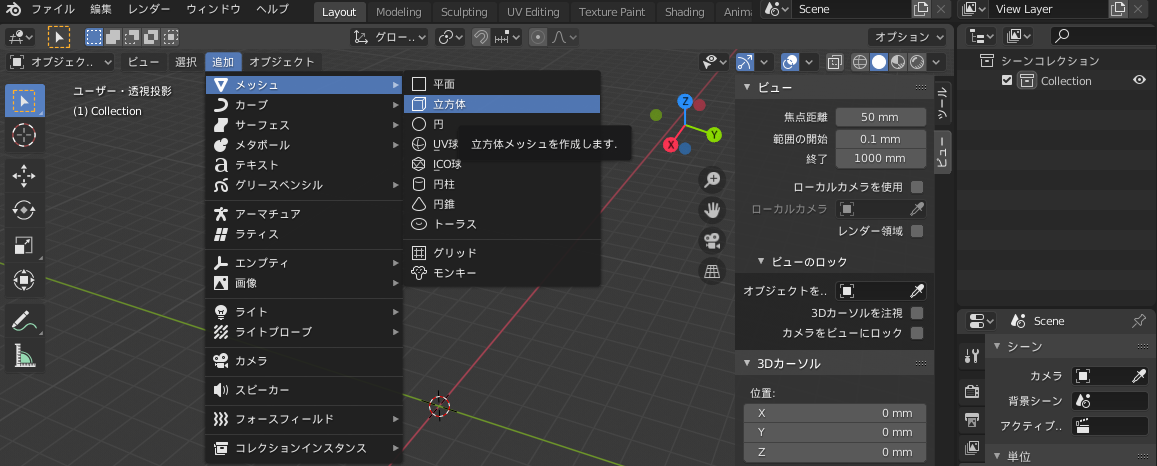
Task: Select 立方体 from mesh submenu
Action: point(502,105)
